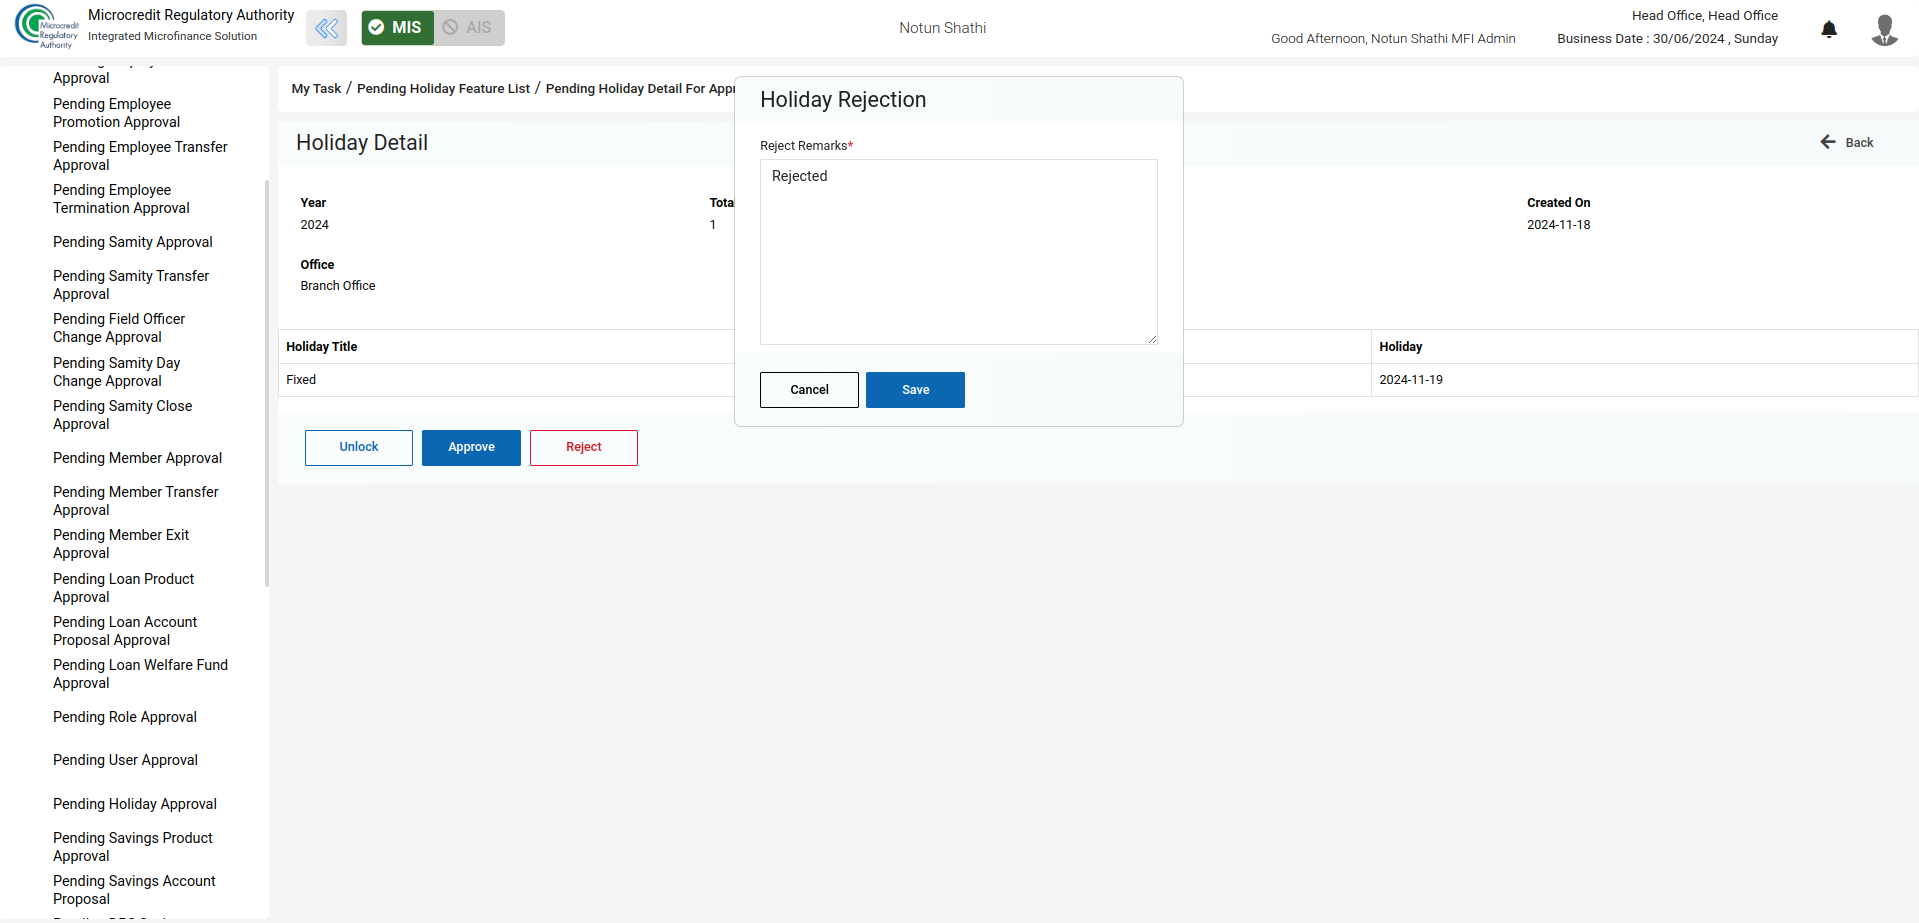Open notifications bell icon

(x=1828, y=29)
